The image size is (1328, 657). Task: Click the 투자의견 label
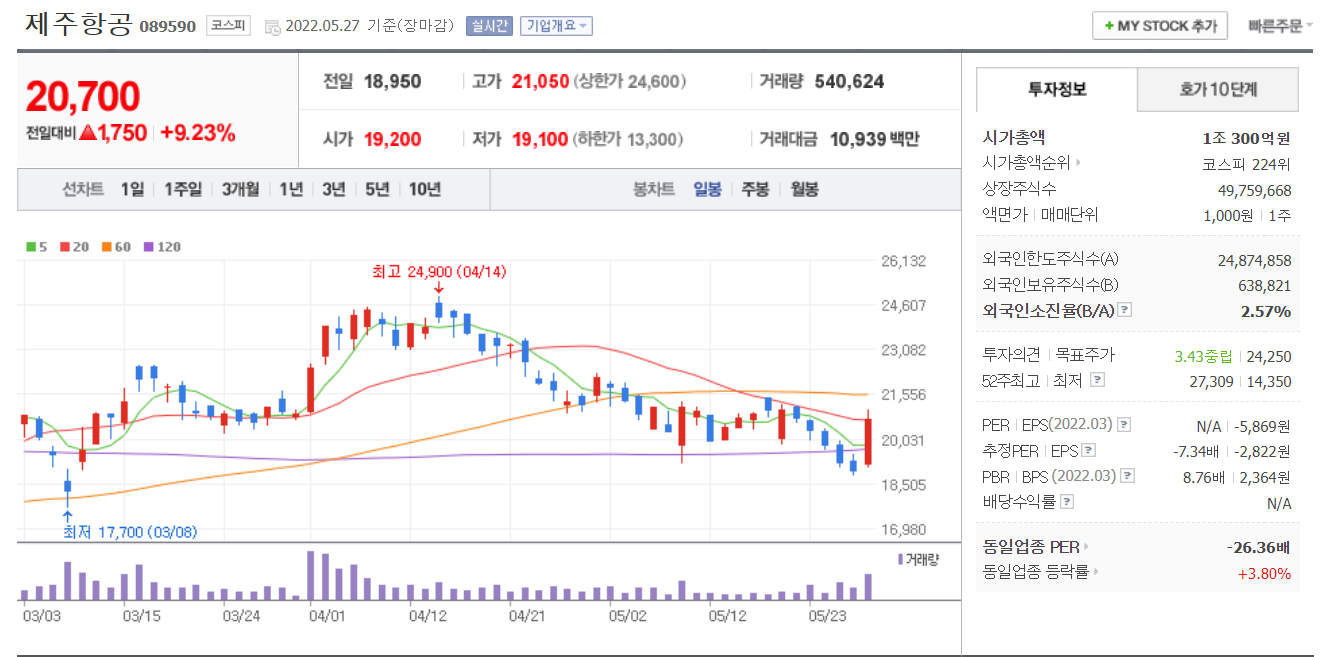(x=1012, y=355)
